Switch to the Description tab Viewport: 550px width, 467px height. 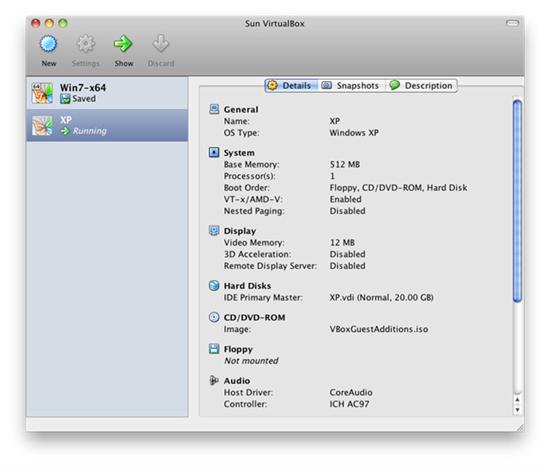(421, 86)
